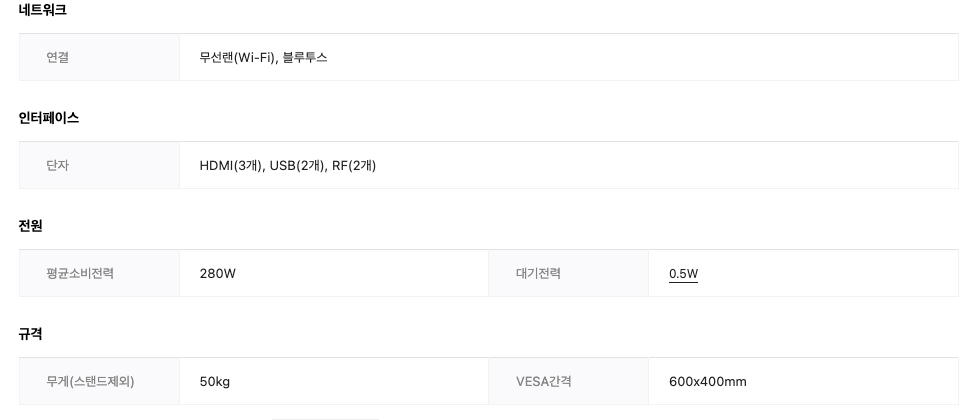Click the empty space right of 600x400mm
The image size is (975, 420).
[x=852, y=381]
